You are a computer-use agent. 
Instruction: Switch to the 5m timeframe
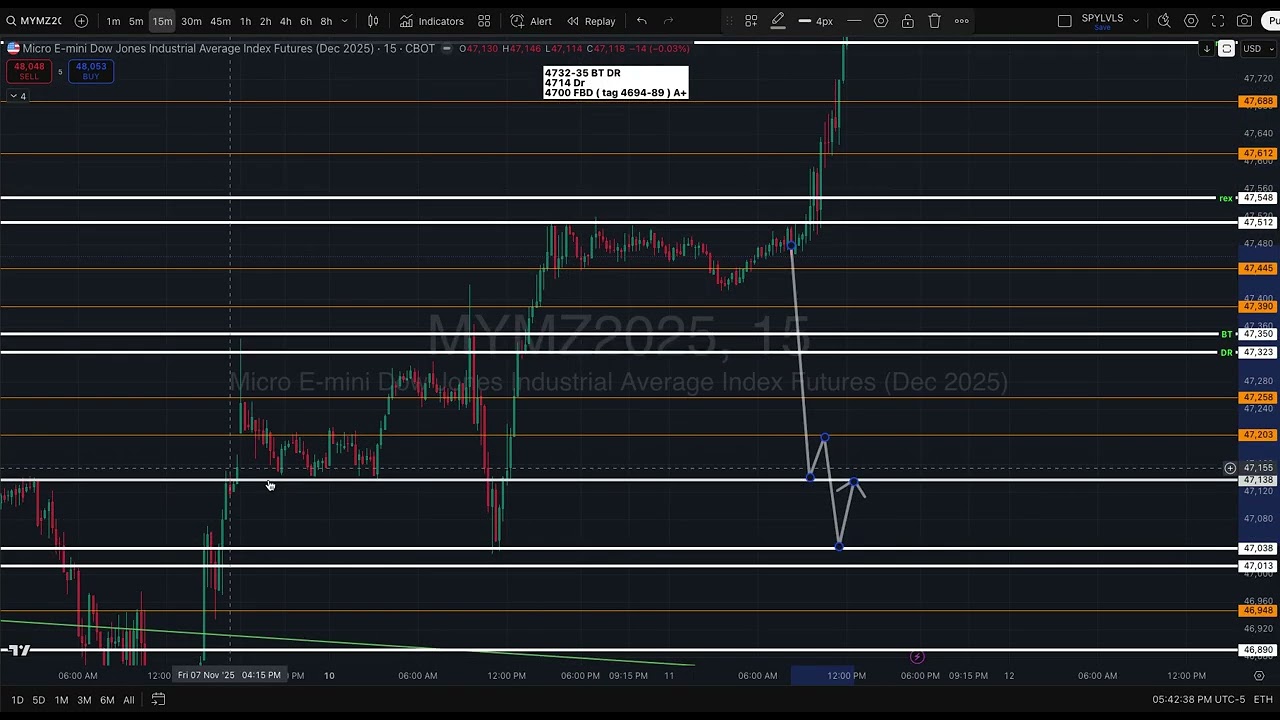point(136,21)
